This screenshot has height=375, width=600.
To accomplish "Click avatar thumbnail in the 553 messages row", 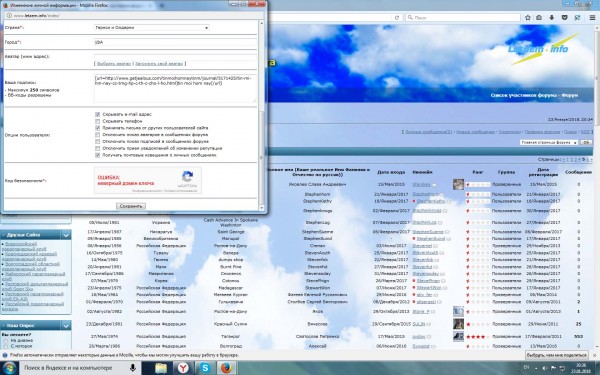I will (458, 336).
